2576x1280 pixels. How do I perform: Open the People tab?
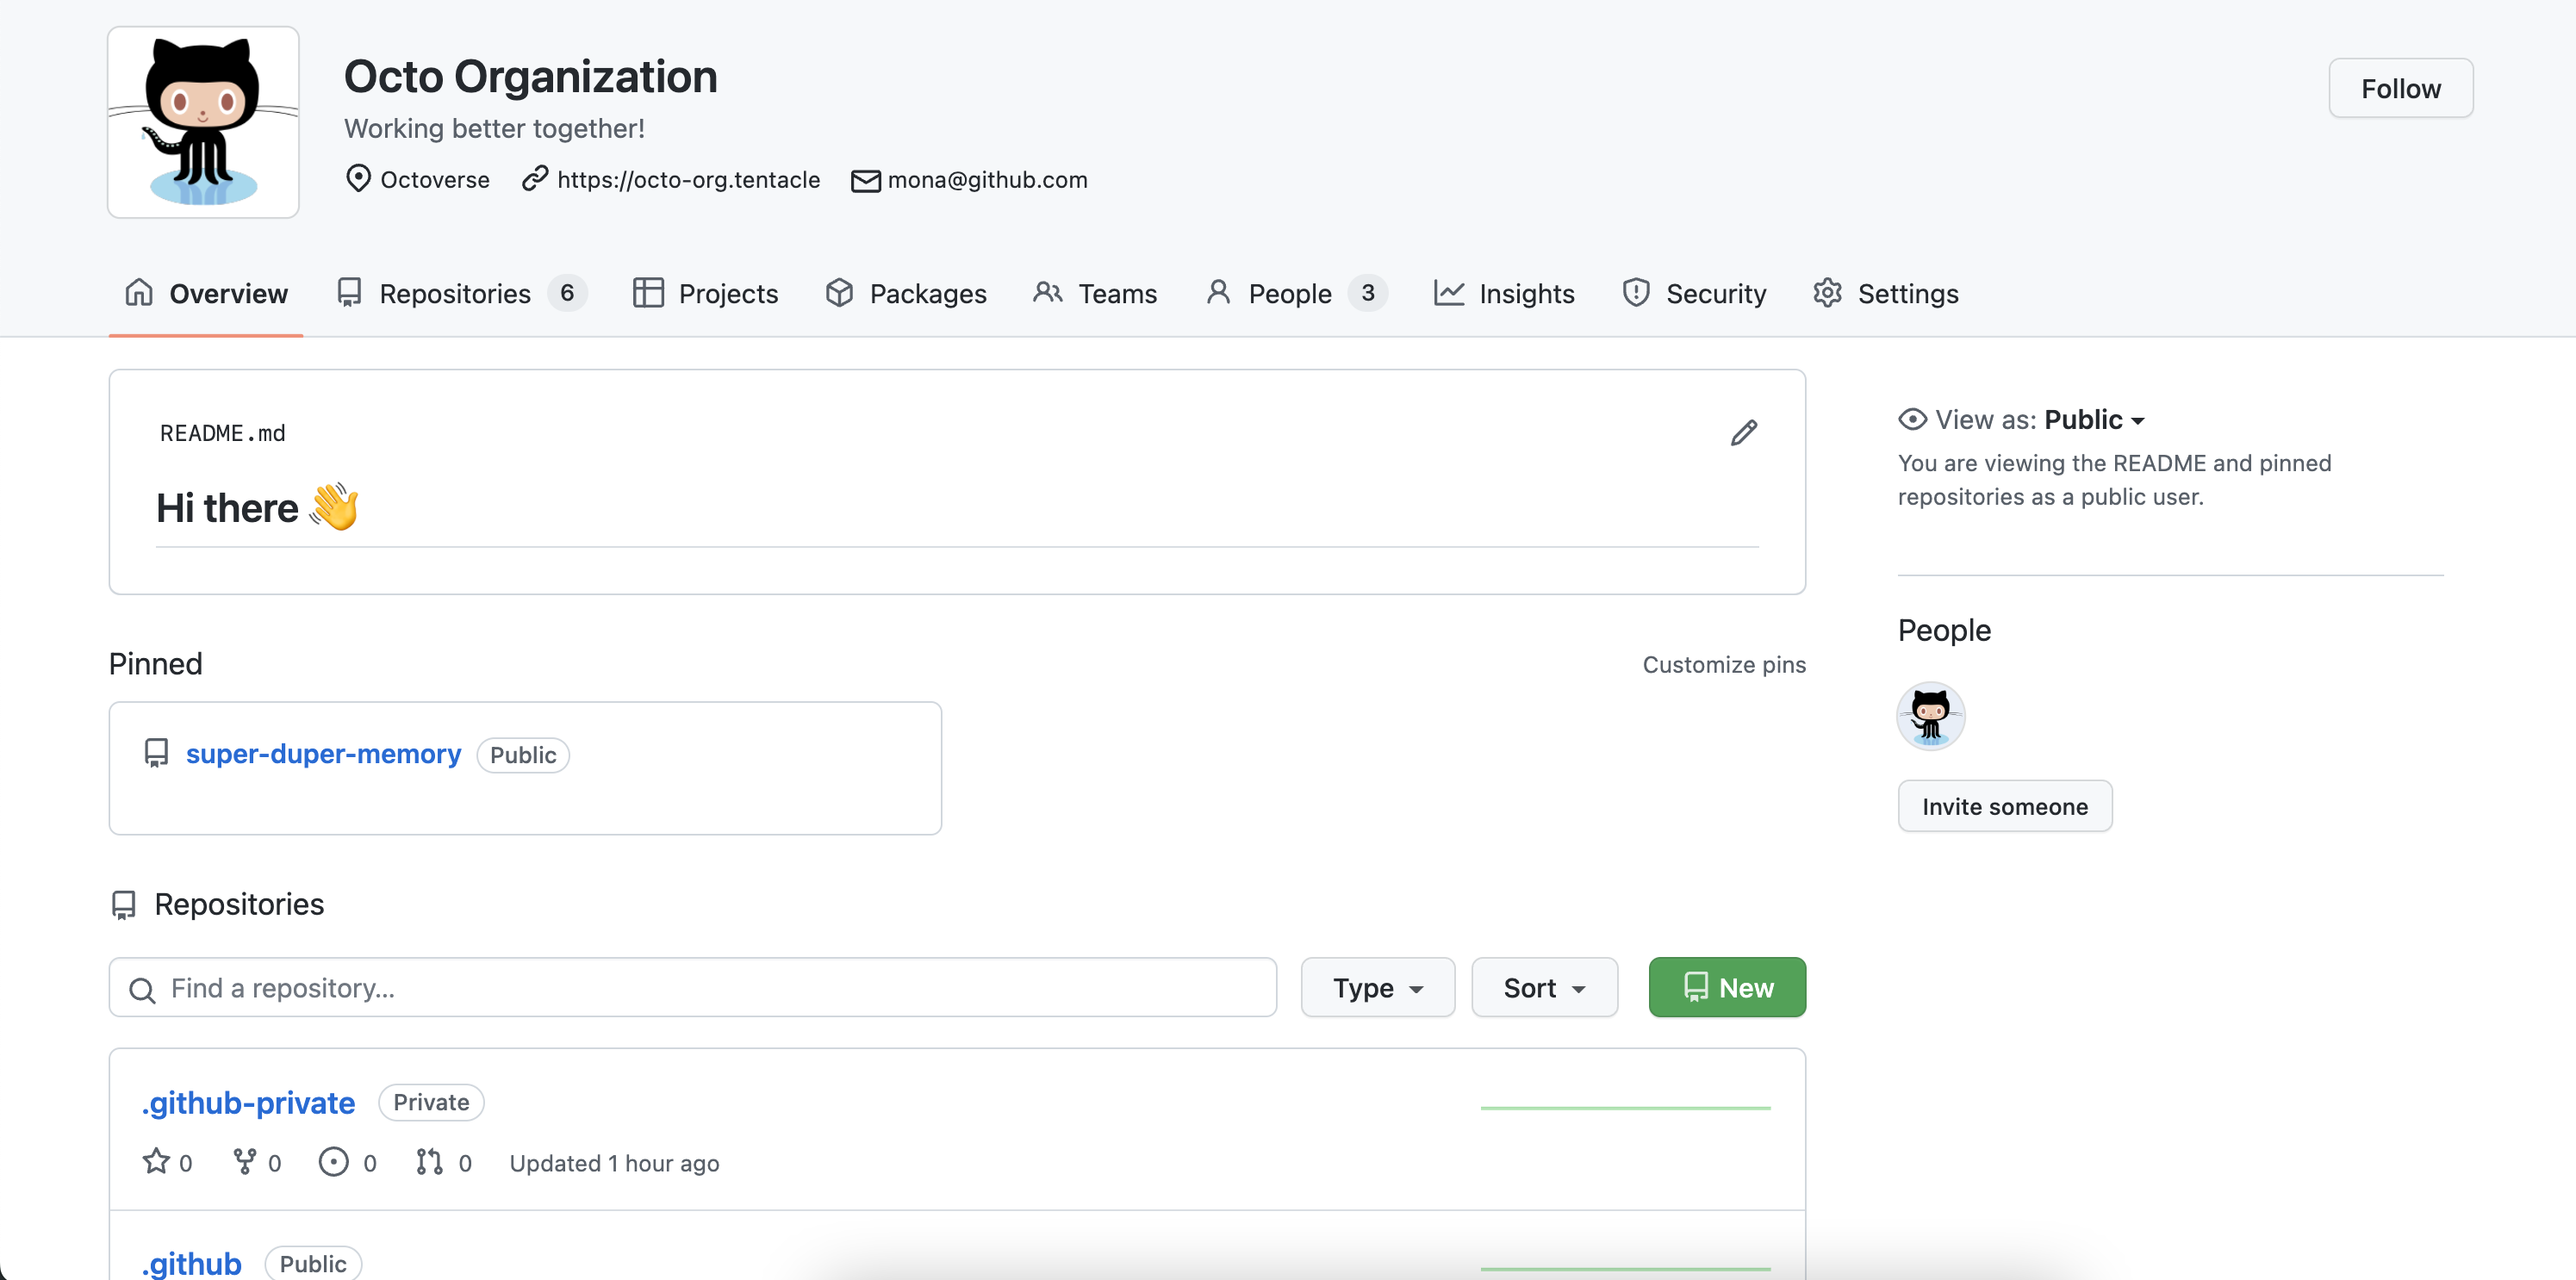pos(1296,293)
